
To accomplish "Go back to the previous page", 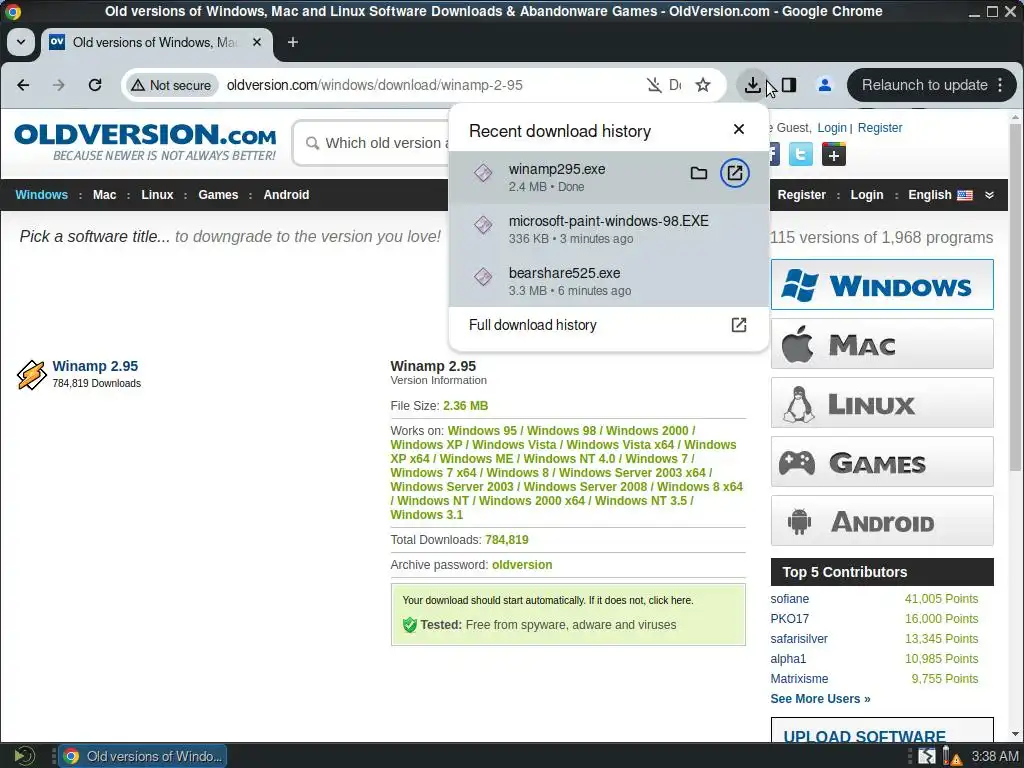I will [x=23, y=85].
